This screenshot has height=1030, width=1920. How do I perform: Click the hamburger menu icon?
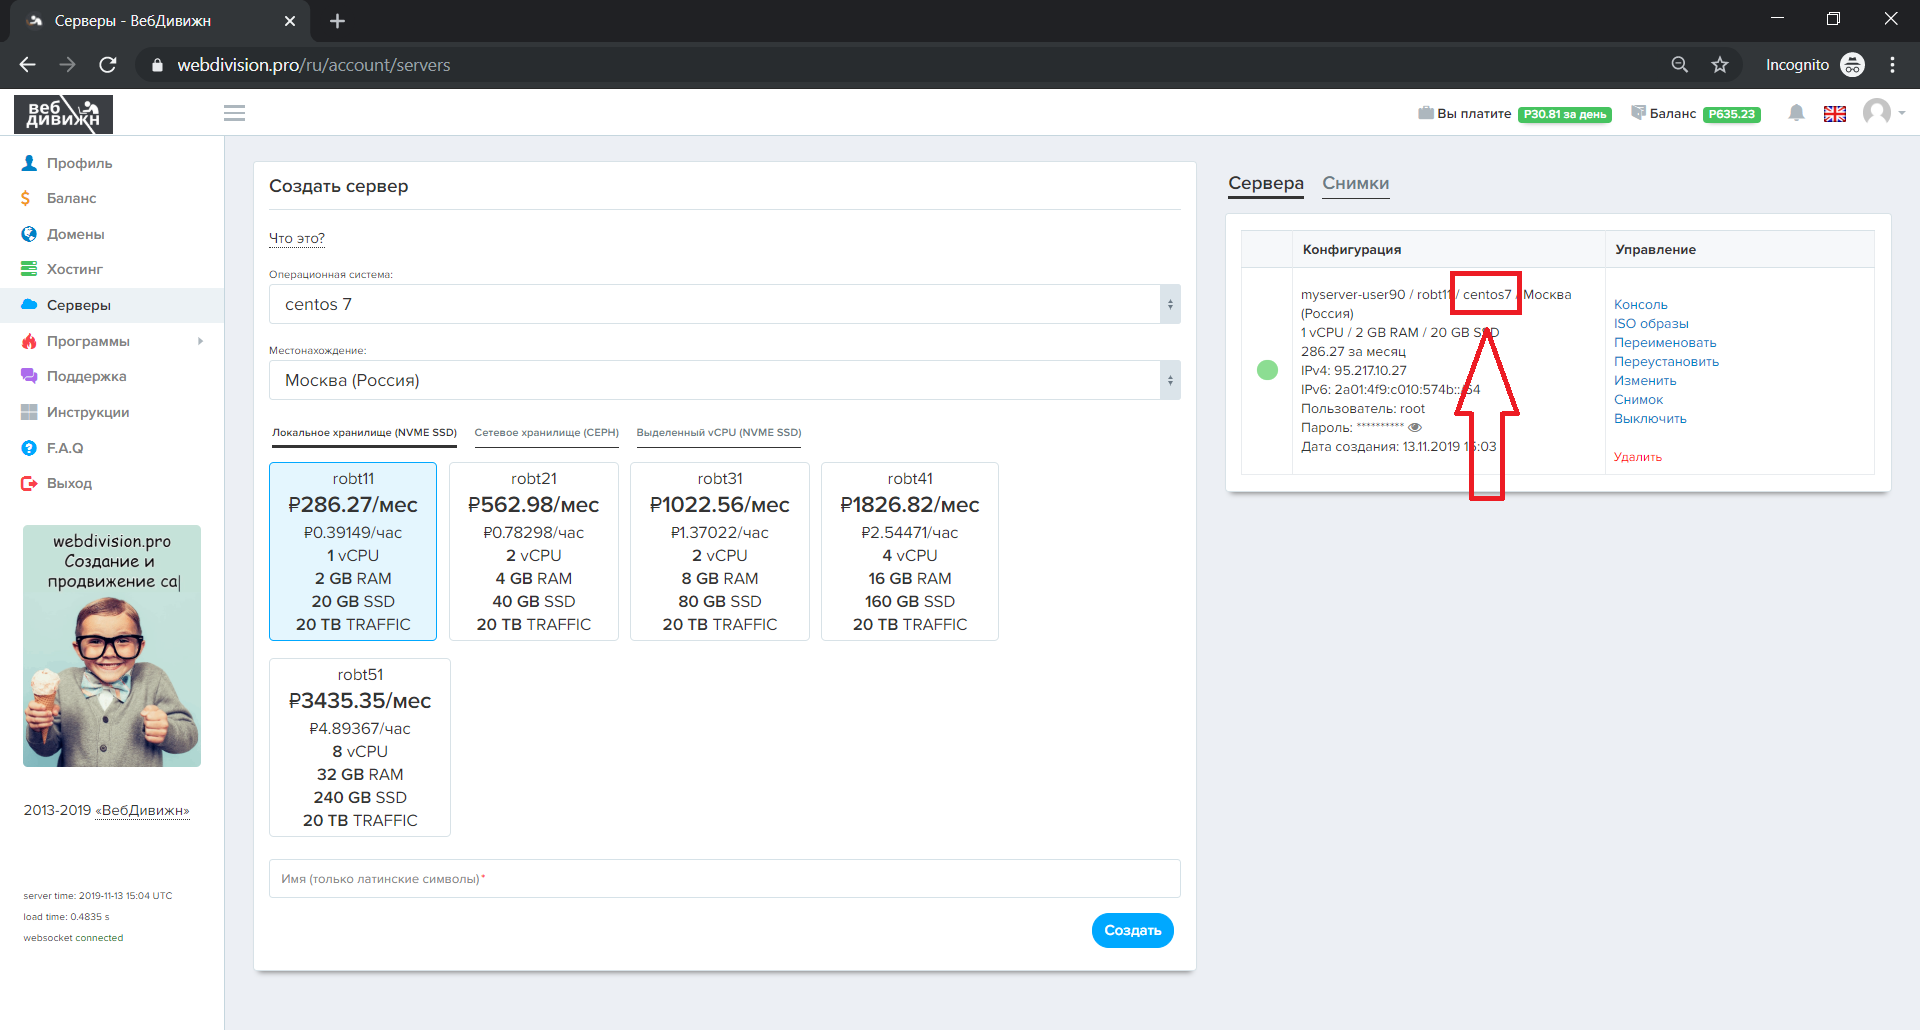[x=234, y=113]
